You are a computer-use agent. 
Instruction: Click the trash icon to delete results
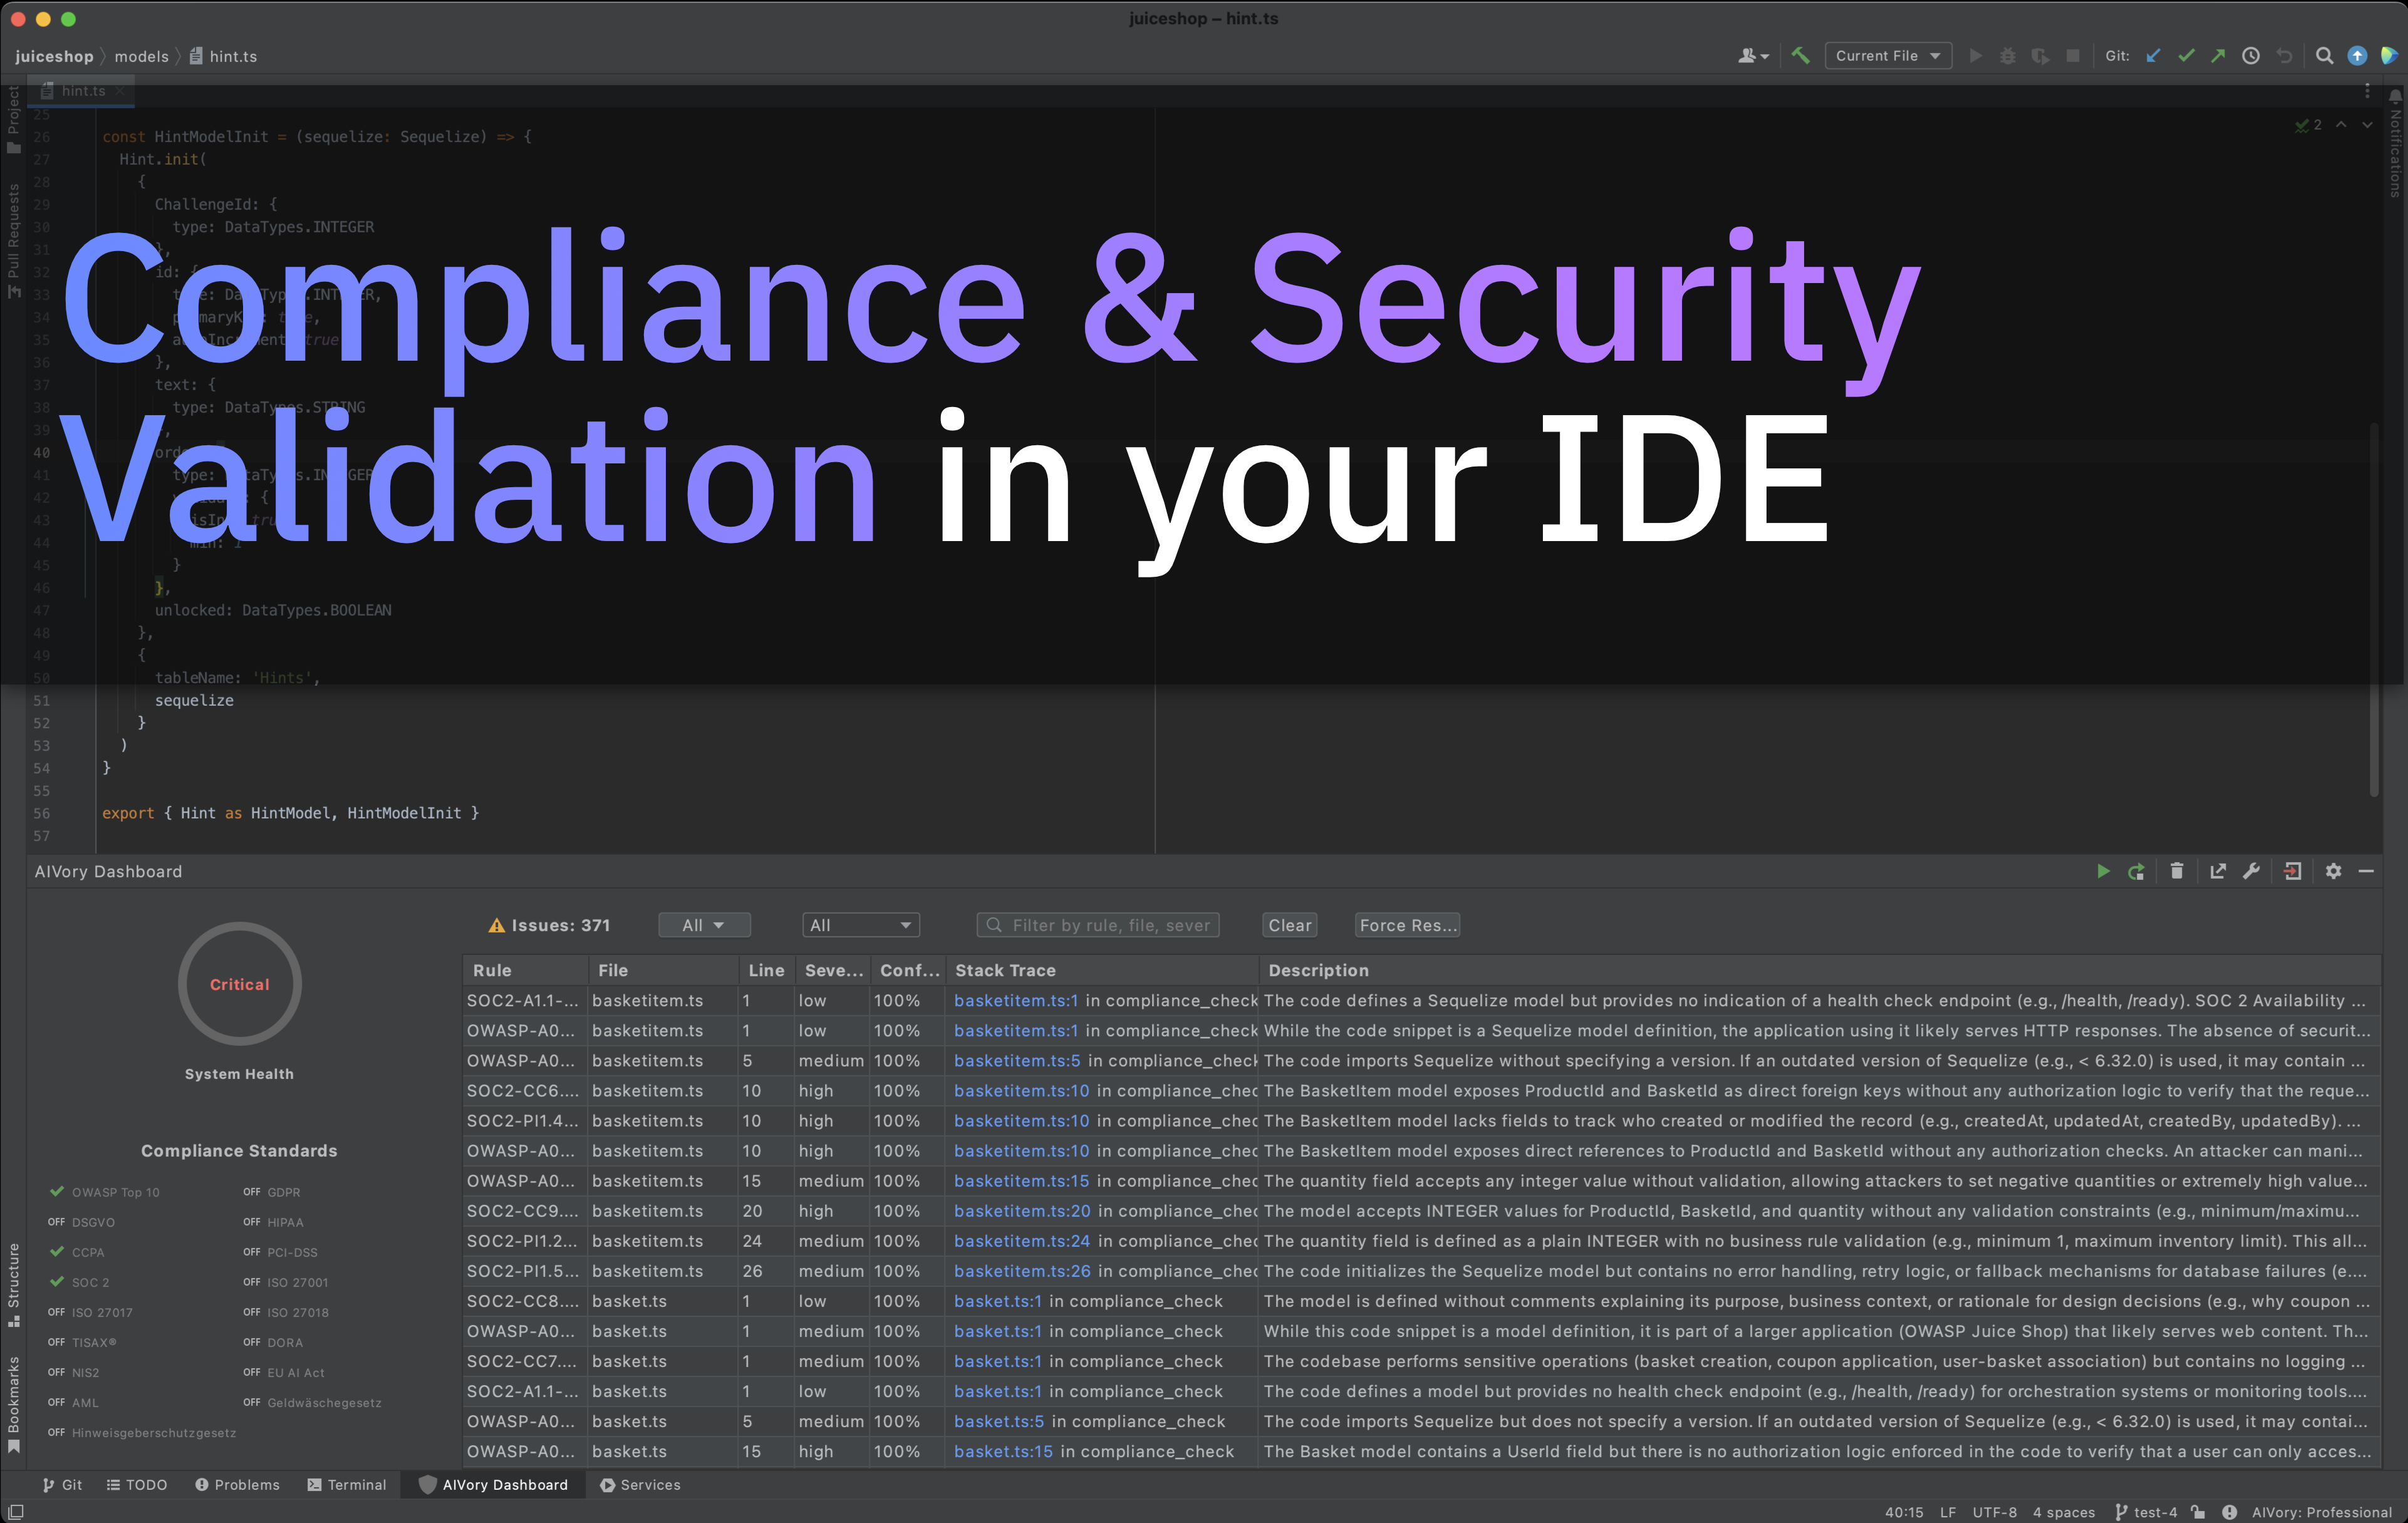(2177, 871)
